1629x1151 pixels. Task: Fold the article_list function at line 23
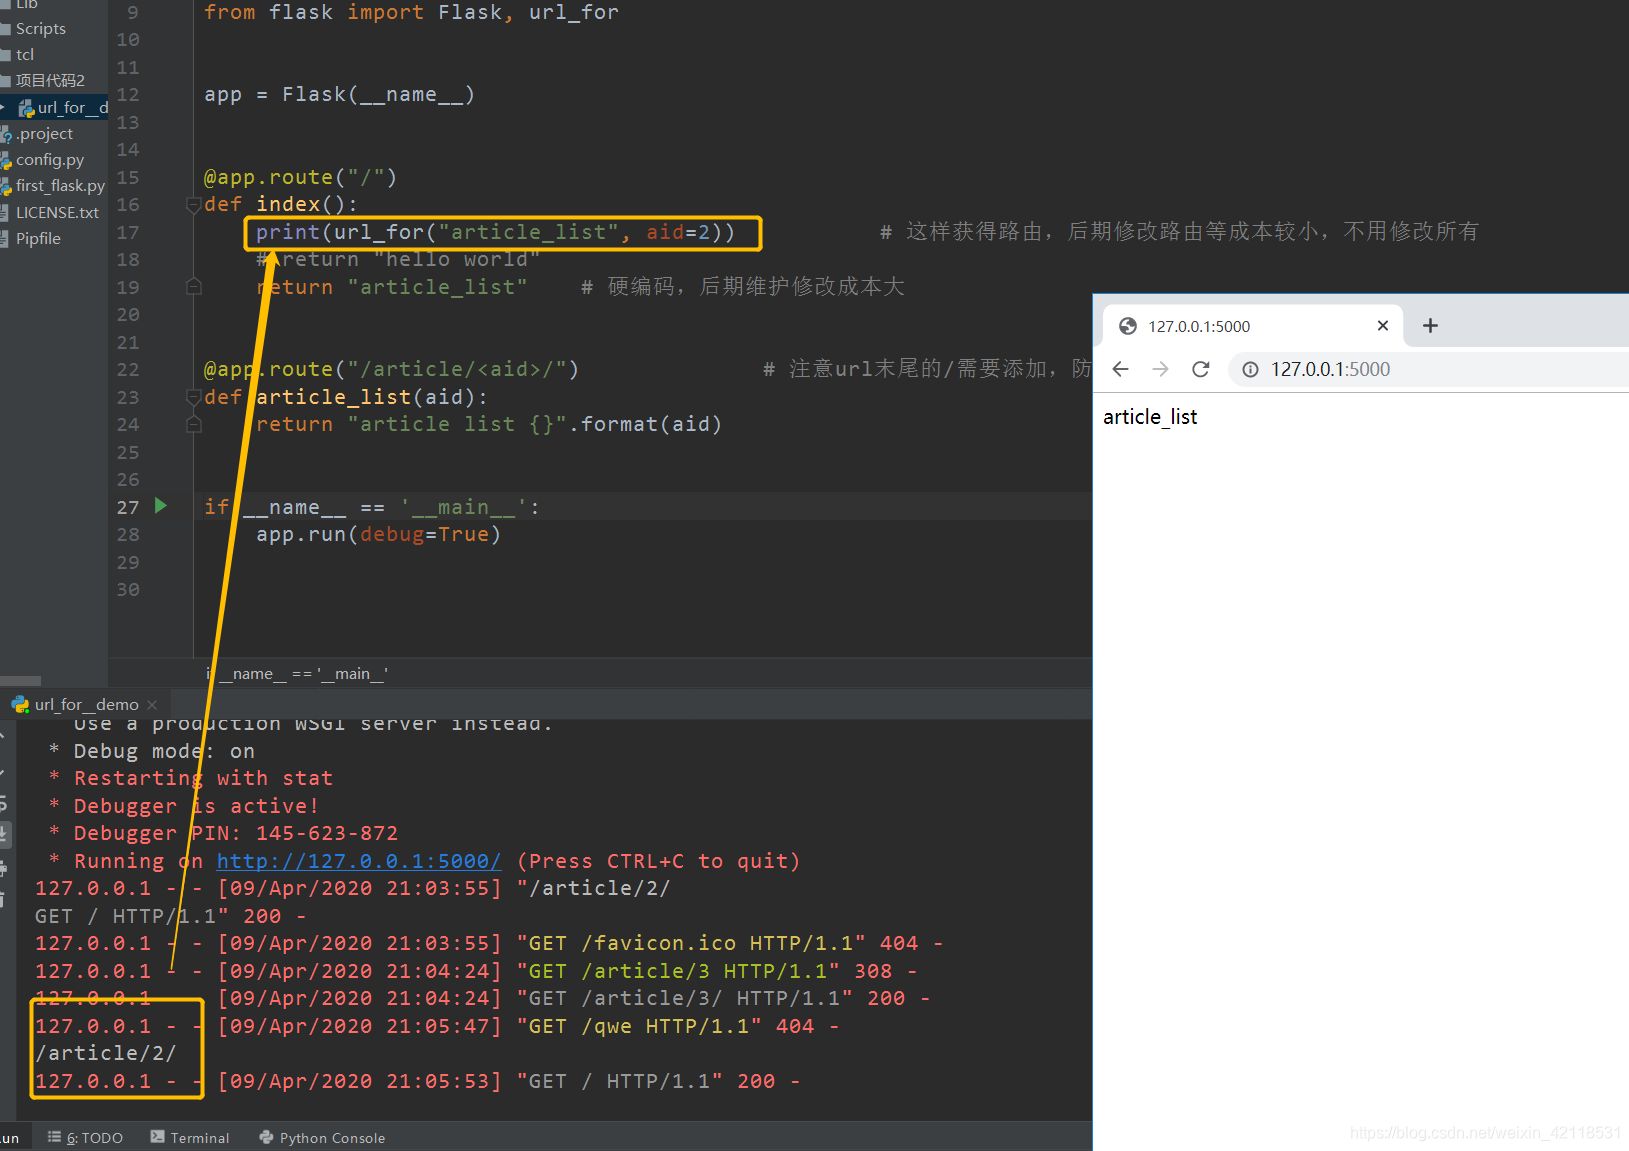194,398
